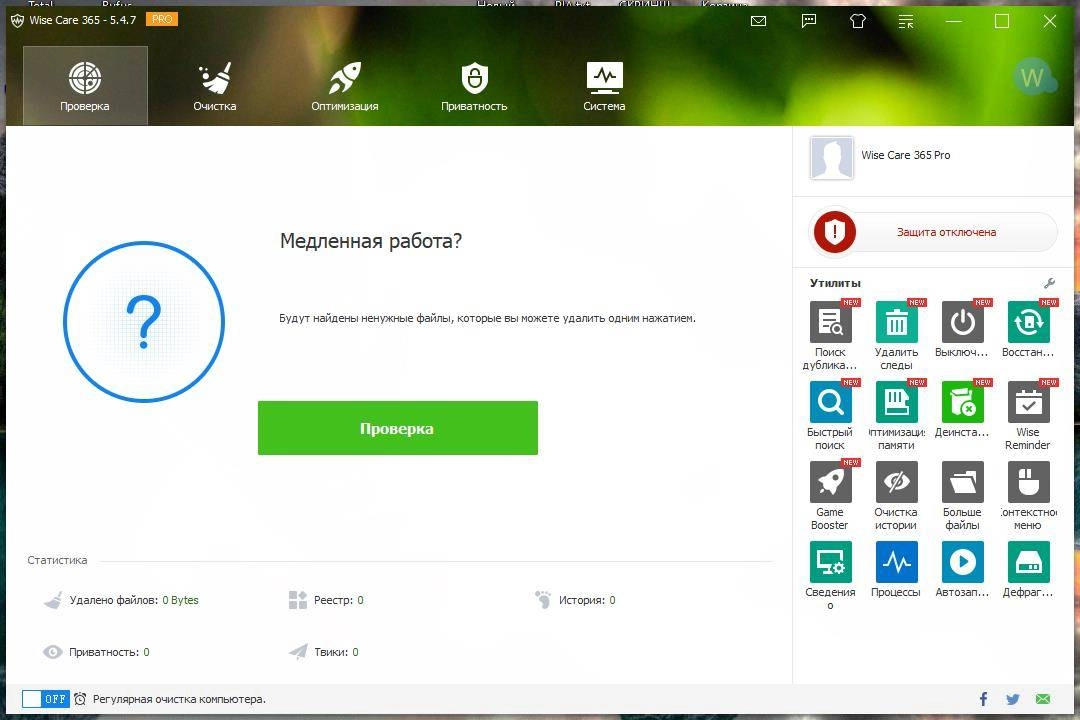Open the Проверка tab
Viewport: 1080px width, 720px height.
(85, 85)
